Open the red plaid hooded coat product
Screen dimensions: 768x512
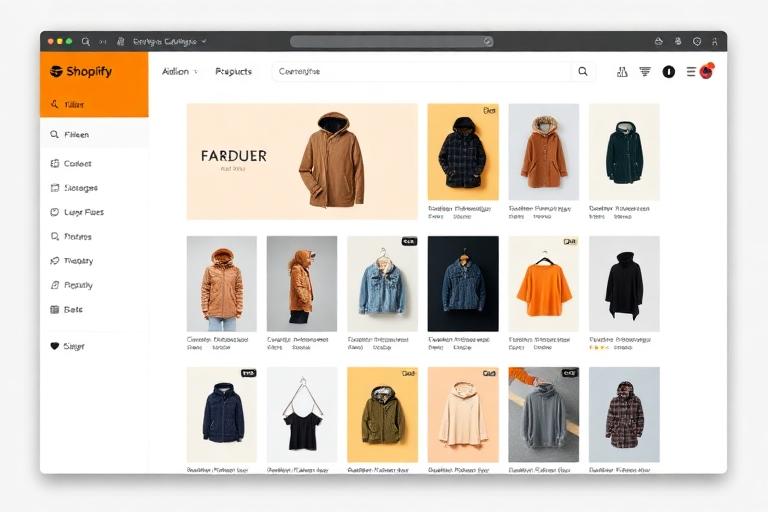[x=624, y=414]
